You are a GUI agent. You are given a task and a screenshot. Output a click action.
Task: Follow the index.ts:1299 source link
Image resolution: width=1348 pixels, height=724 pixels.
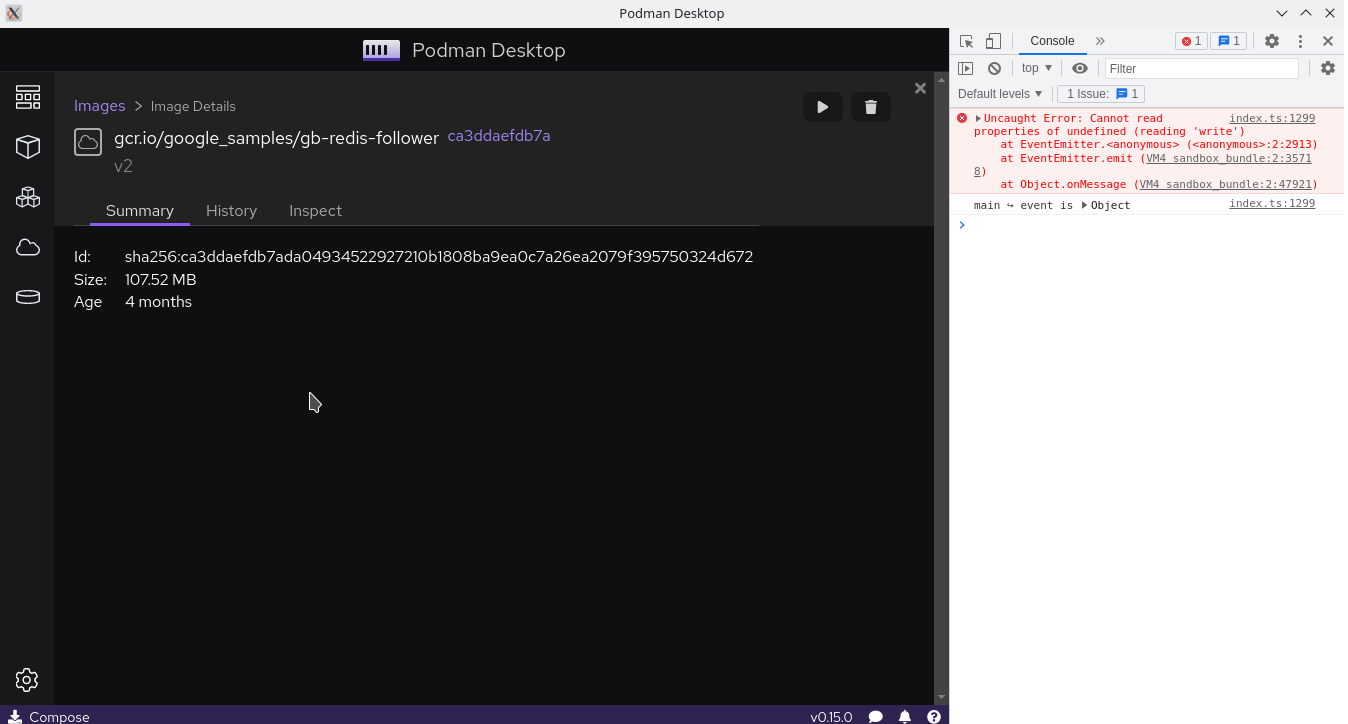point(1271,118)
